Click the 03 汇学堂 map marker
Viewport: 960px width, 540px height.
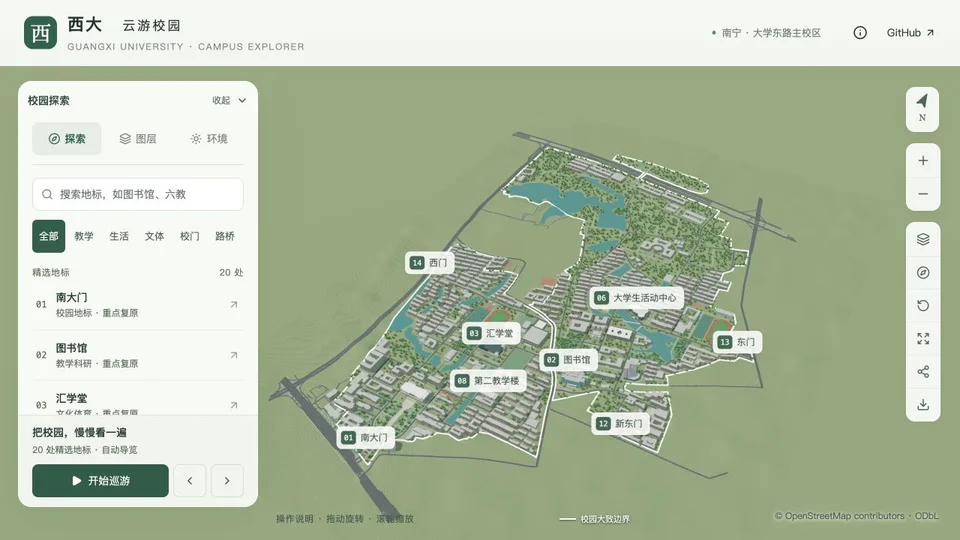click(491, 333)
